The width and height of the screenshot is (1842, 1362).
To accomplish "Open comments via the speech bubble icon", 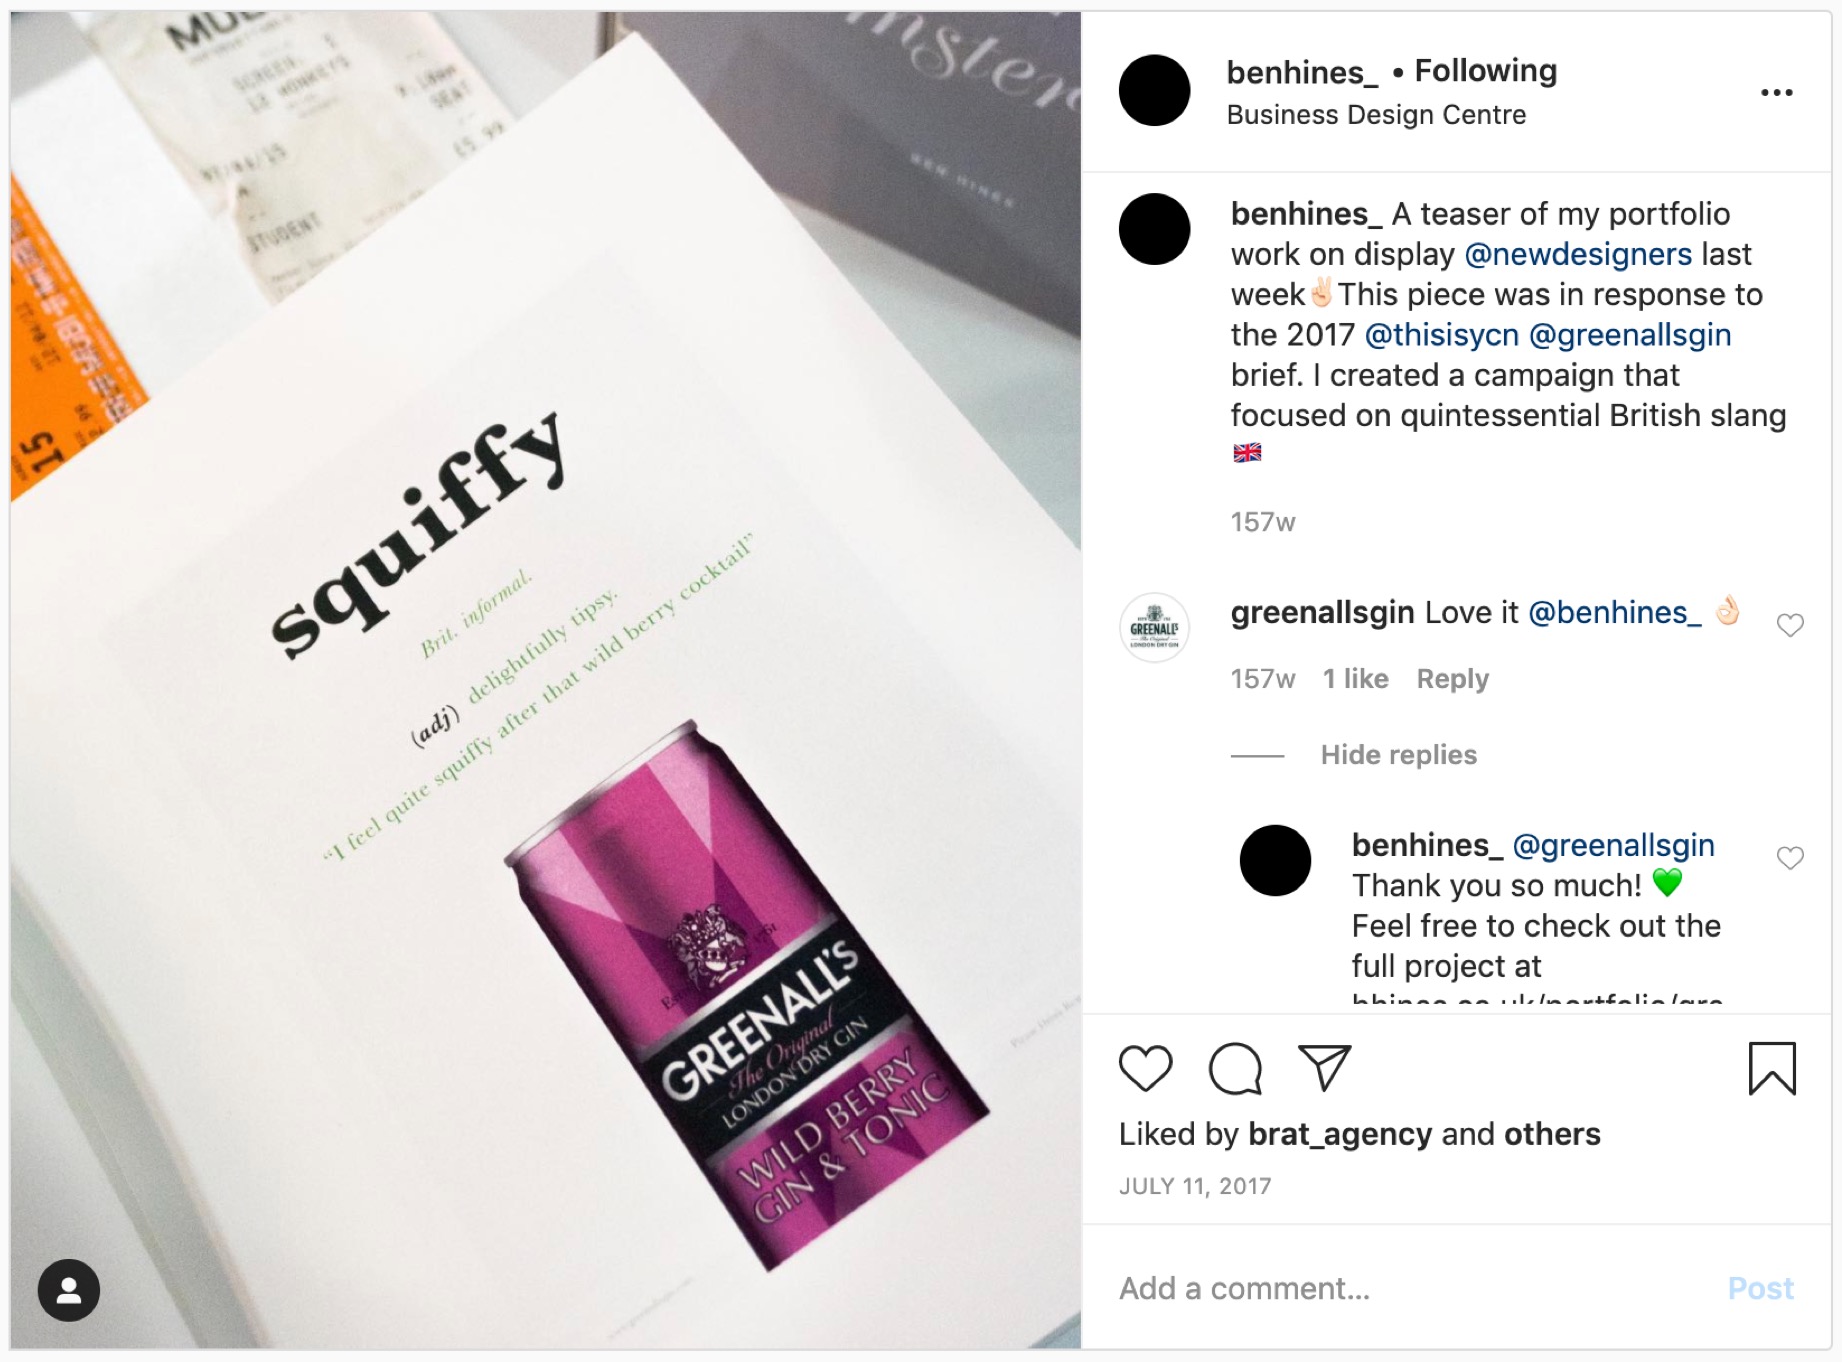I will tap(1235, 1068).
